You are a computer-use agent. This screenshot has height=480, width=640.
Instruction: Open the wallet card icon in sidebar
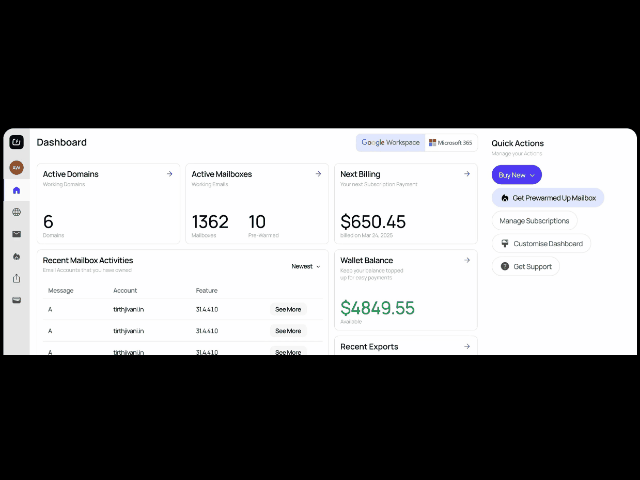tap(16, 300)
